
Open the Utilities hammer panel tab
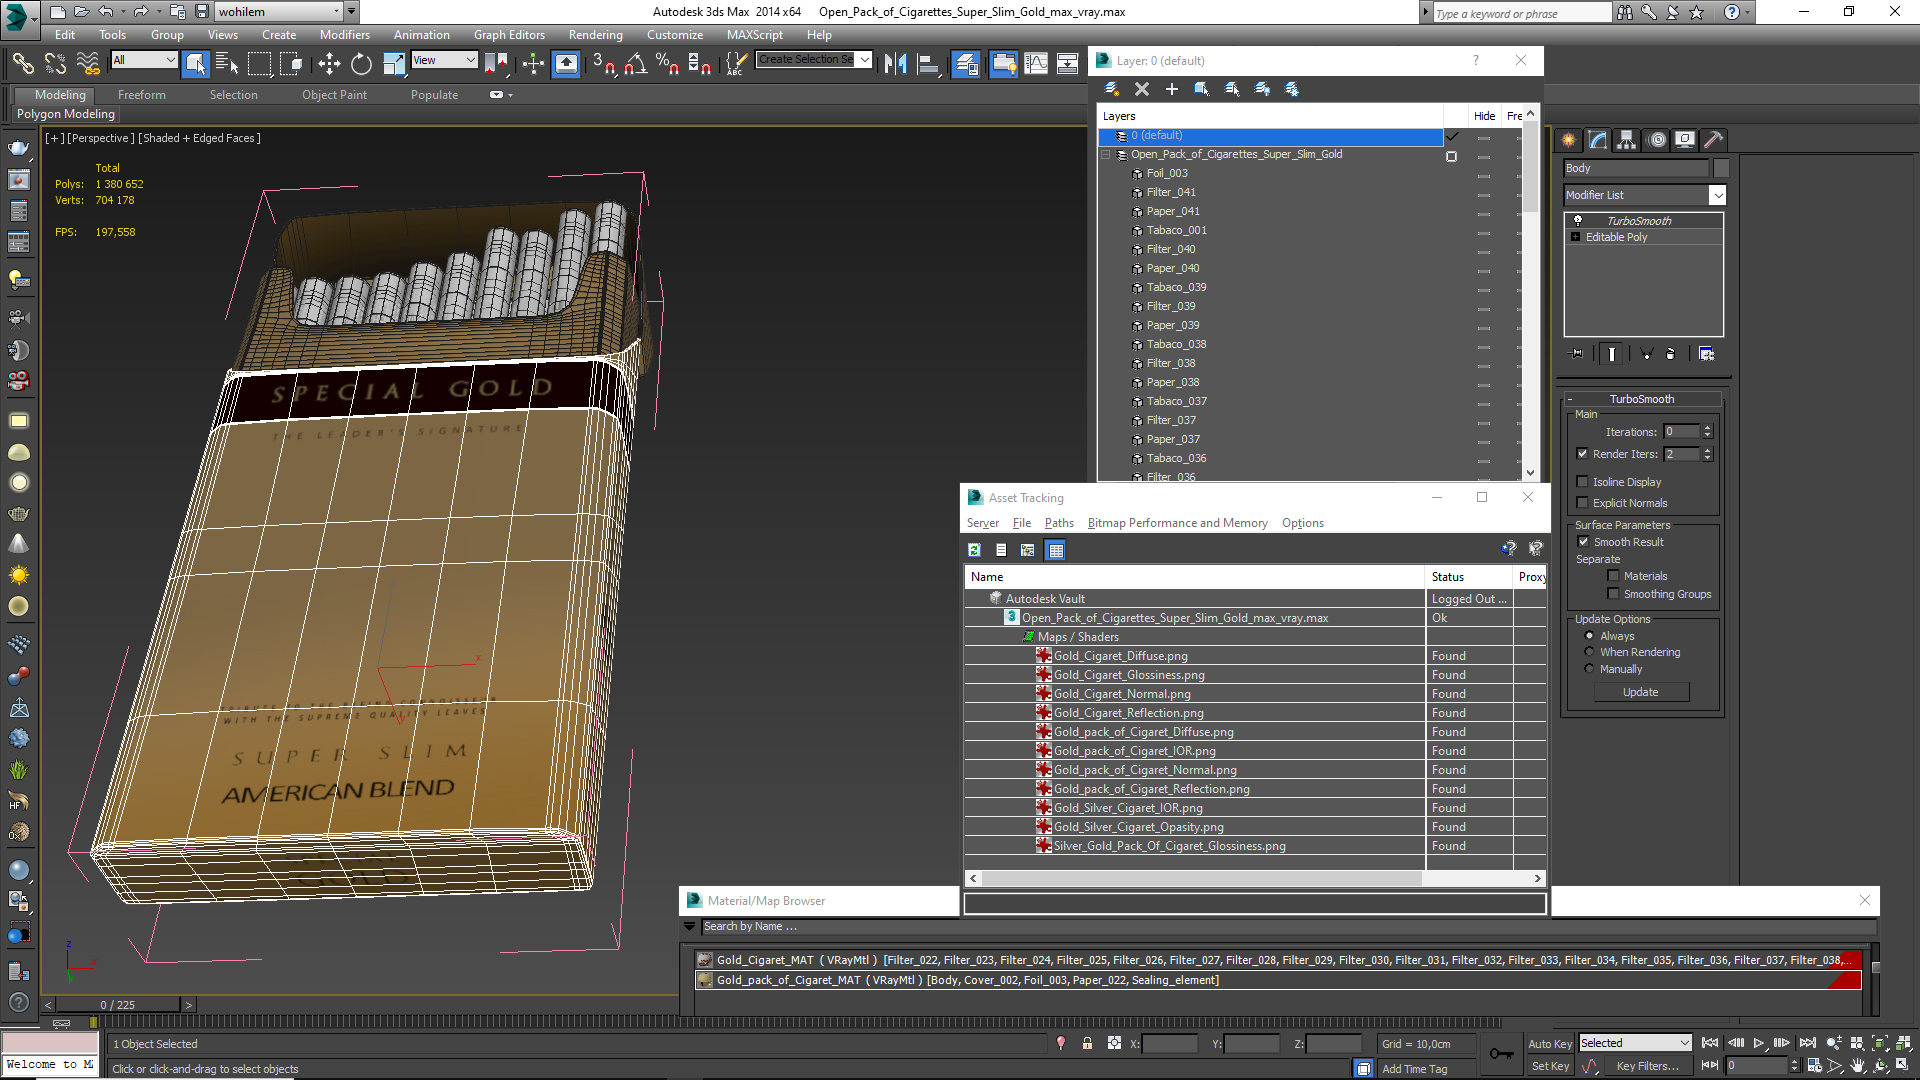tap(1713, 140)
